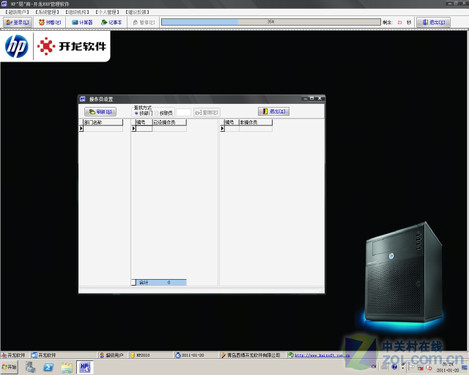This screenshot has width=469, height=375.
Task: Click the Windows Start button
Action: [9, 367]
